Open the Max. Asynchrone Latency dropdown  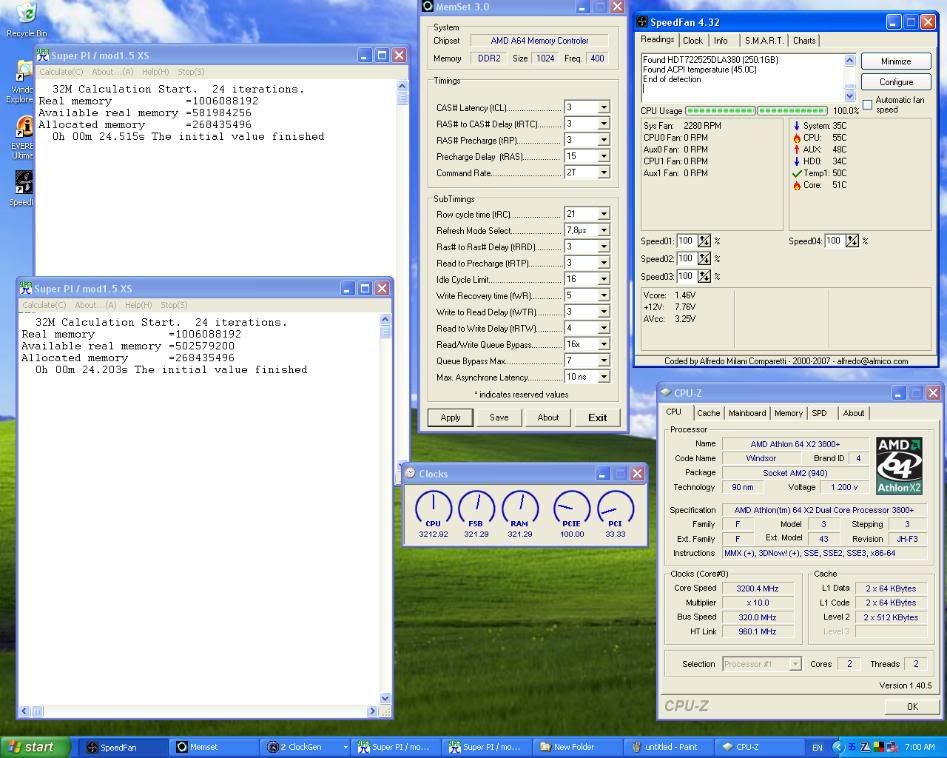(x=603, y=377)
